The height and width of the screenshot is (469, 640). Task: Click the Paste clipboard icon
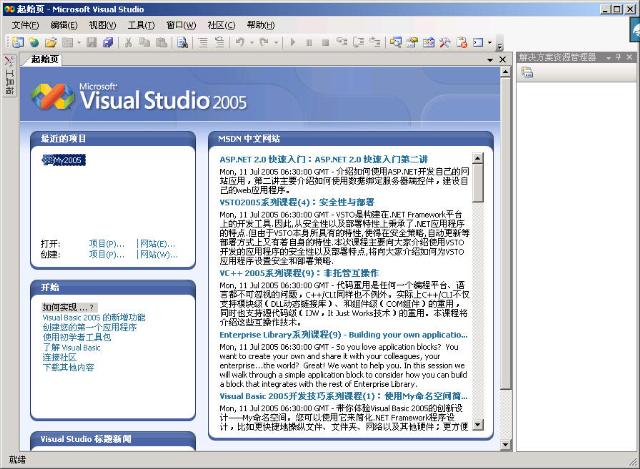coord(162,42)
